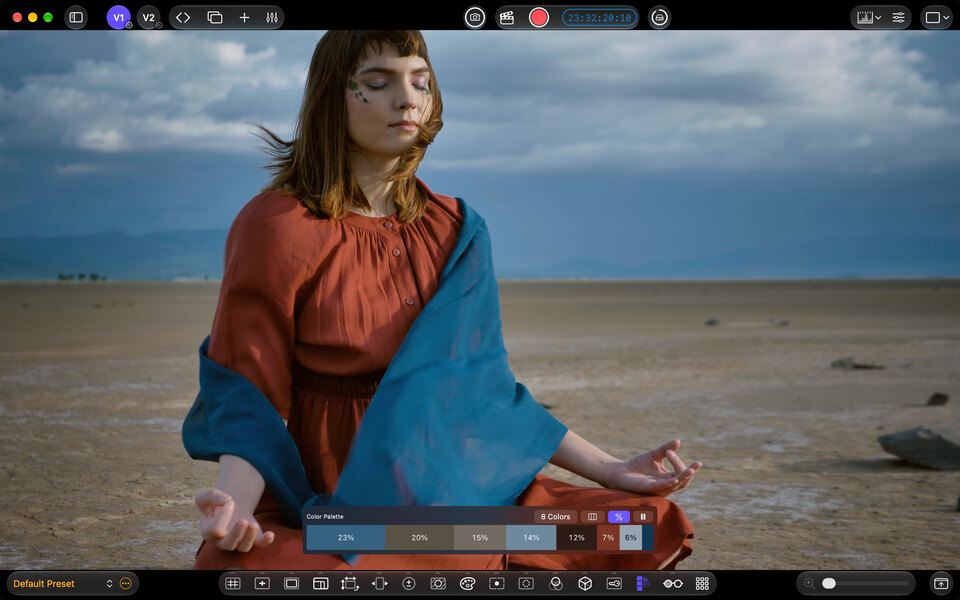960x600 pixels.
Task: Select the 14% light blue swatch
Action: tap(531, 538)
